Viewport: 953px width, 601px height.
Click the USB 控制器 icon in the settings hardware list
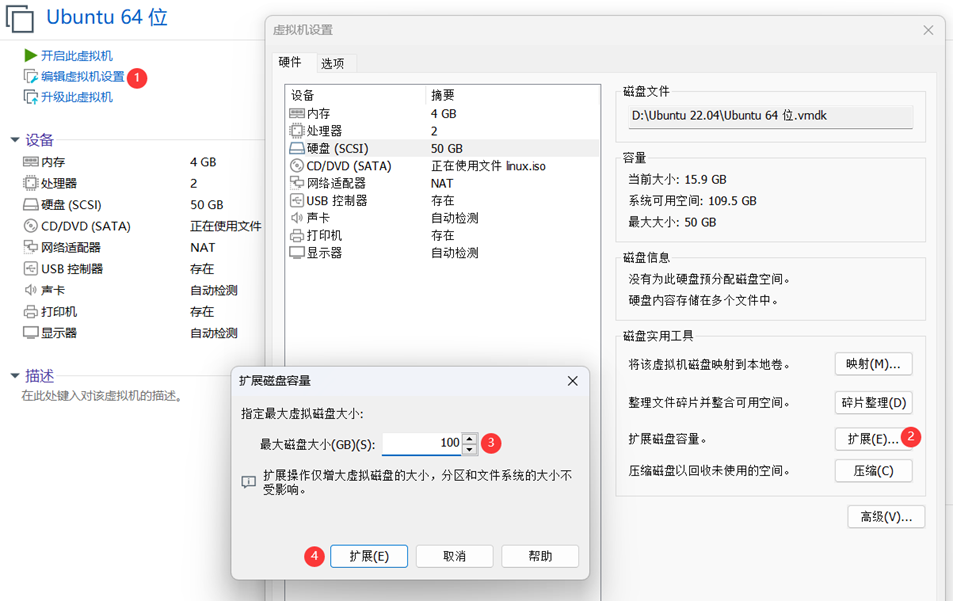pos(297,200)
